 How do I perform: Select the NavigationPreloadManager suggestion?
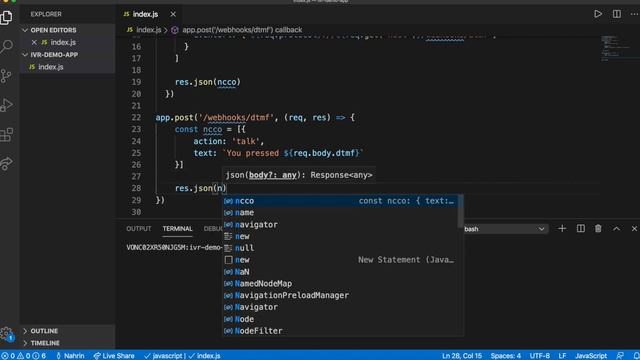(341, 296)
